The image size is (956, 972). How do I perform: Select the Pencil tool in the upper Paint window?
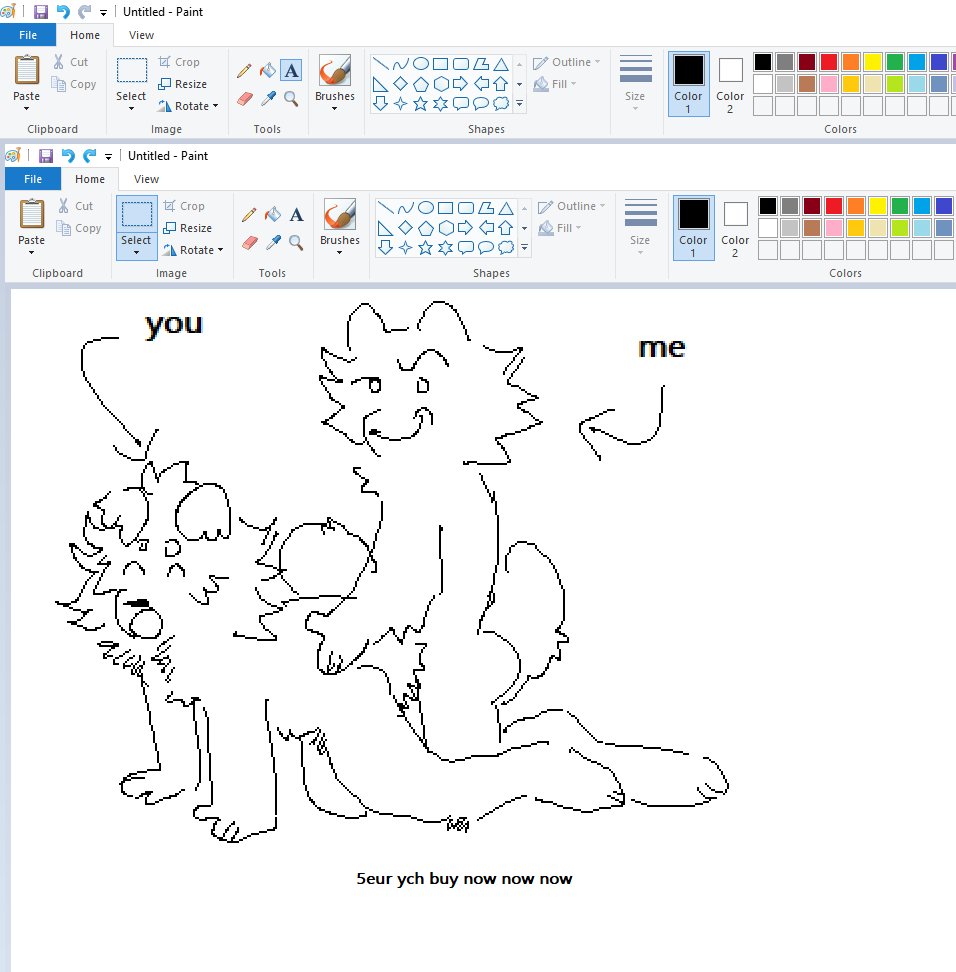(x=244, y=71)
